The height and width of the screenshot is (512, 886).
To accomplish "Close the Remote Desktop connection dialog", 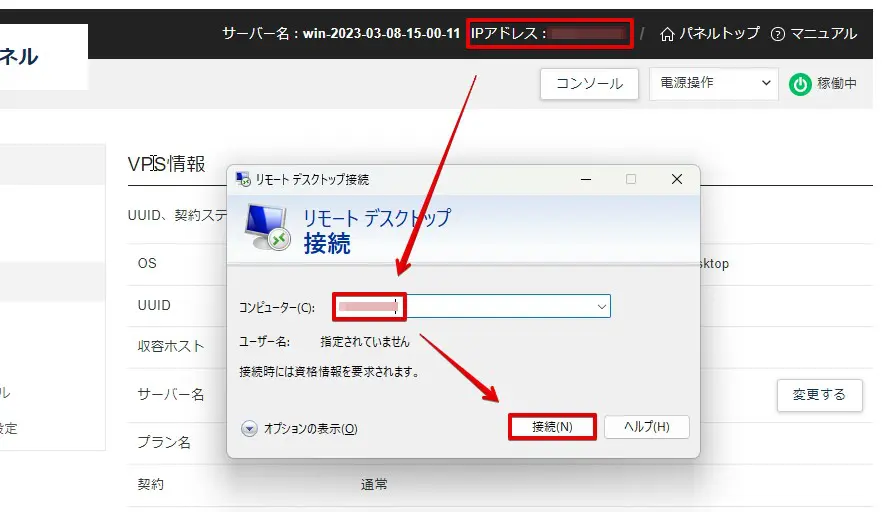I will [x=676, y=180].
